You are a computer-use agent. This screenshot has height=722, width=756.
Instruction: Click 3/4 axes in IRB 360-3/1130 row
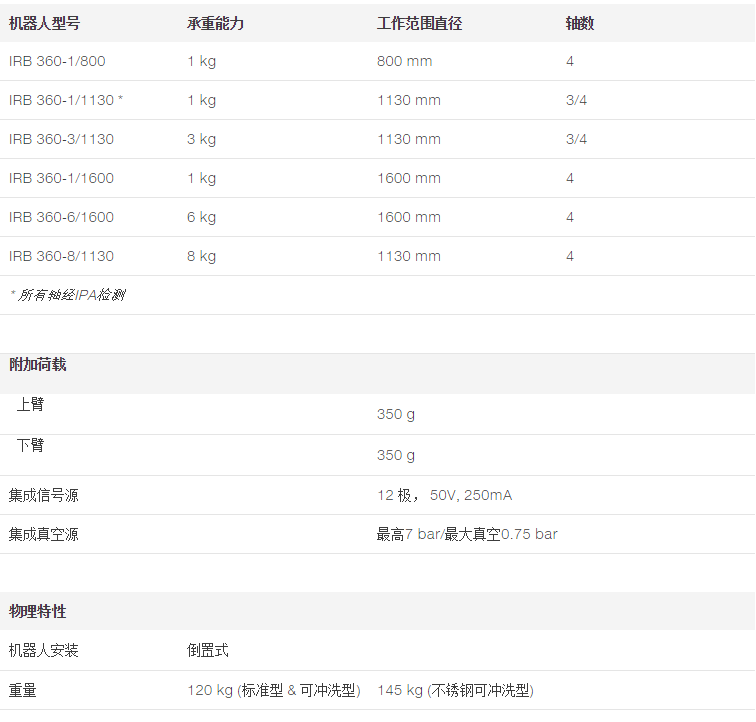(576, 139)
